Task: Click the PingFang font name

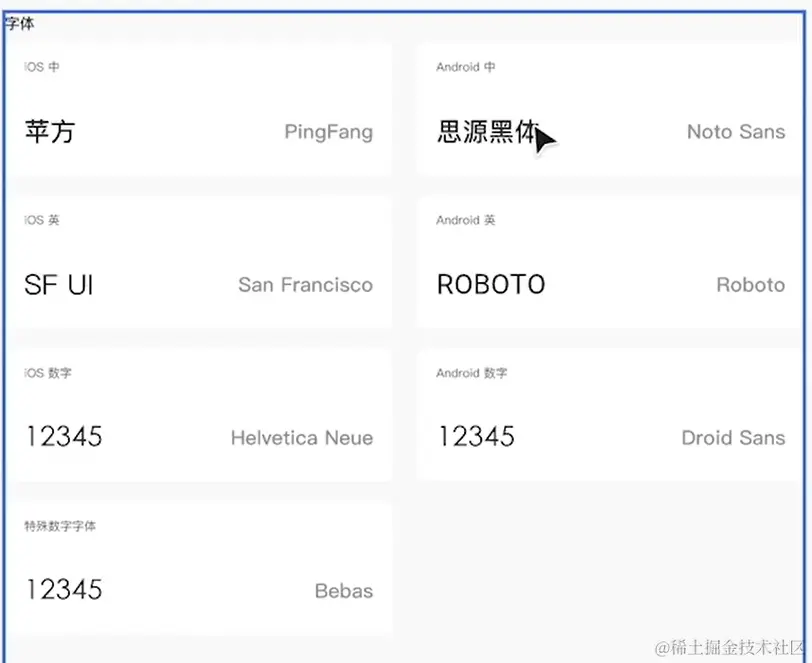Action: pos(328,132)
